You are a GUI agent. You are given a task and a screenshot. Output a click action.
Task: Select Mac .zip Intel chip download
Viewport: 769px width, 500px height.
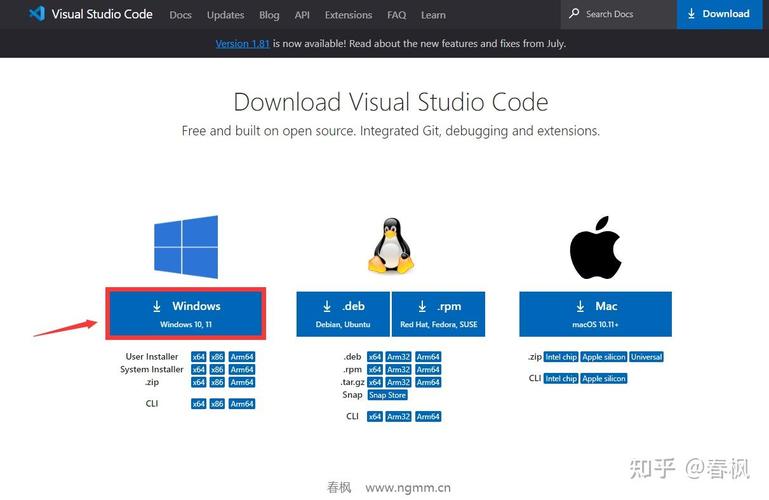[x=561, y=357]
